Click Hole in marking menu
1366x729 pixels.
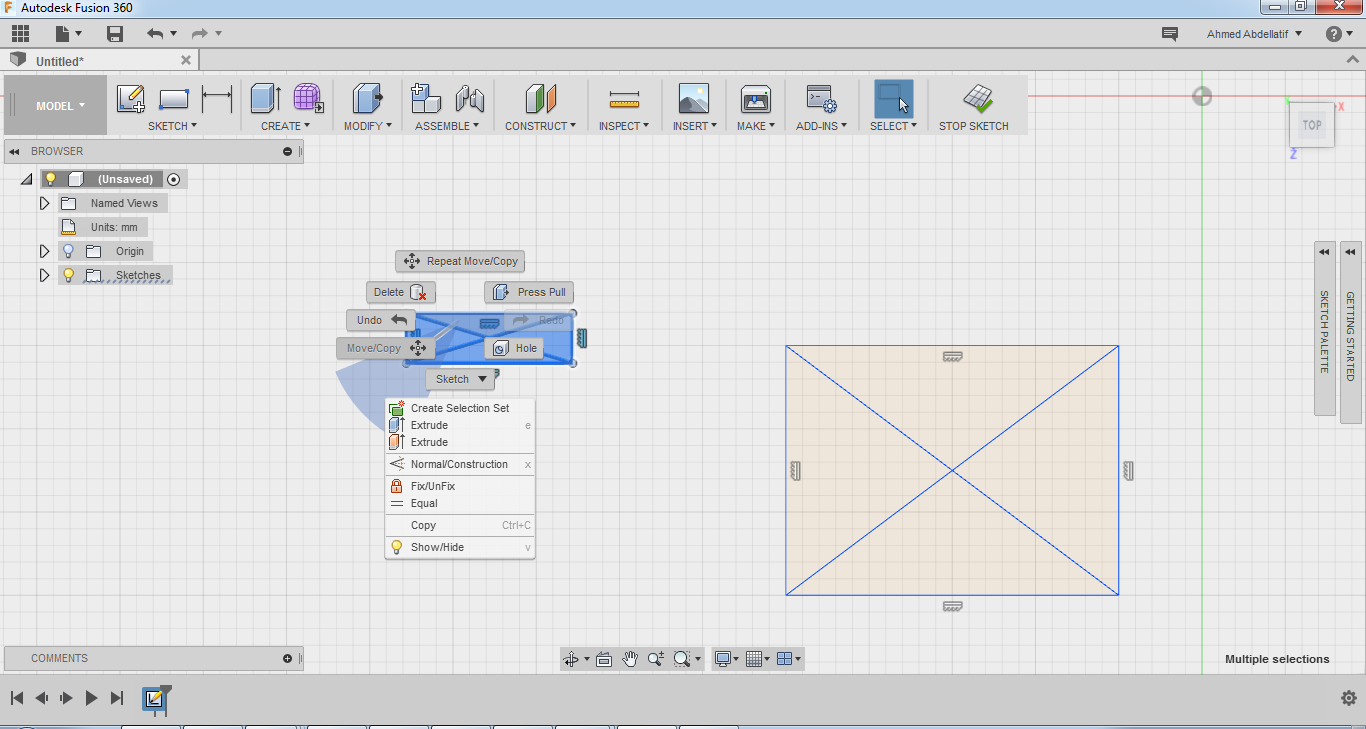(x=514, y=348)
